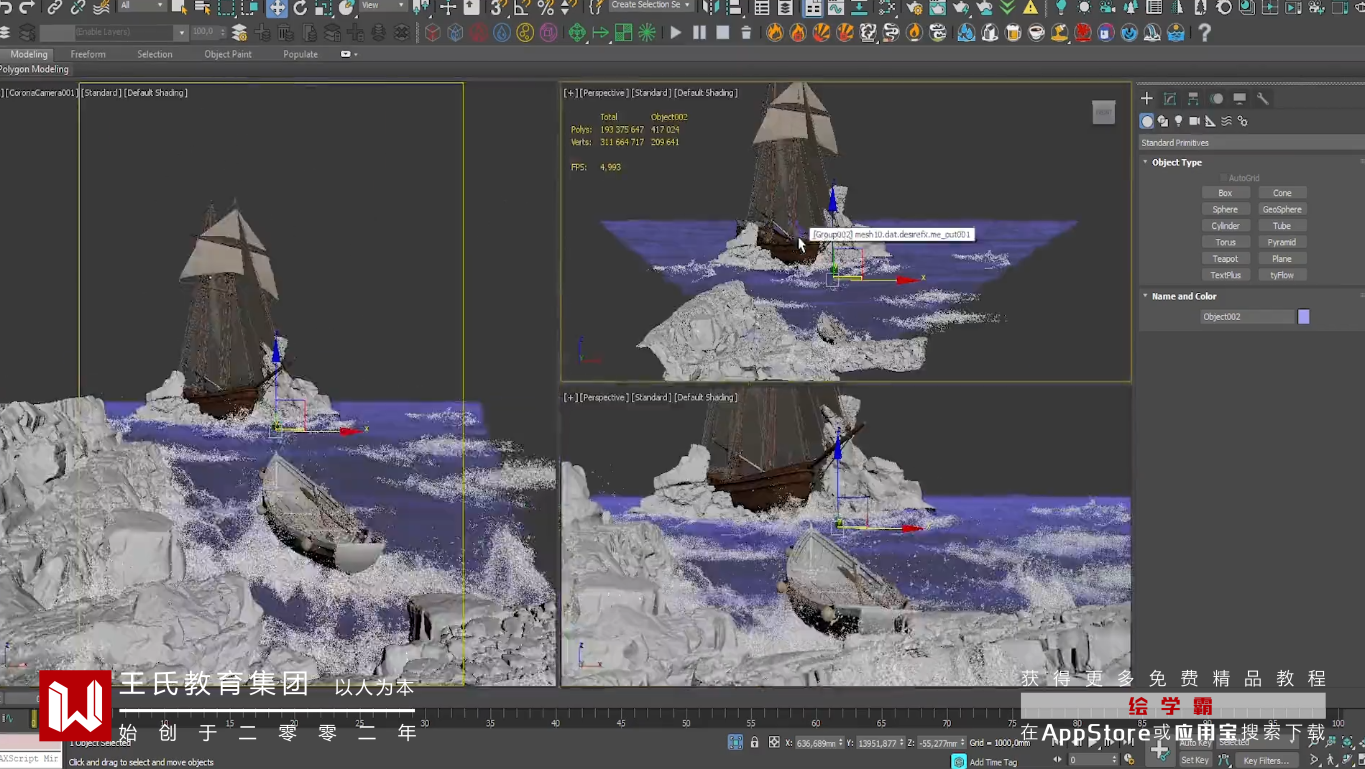Click the red cube icon

click(x=433, y=33)
